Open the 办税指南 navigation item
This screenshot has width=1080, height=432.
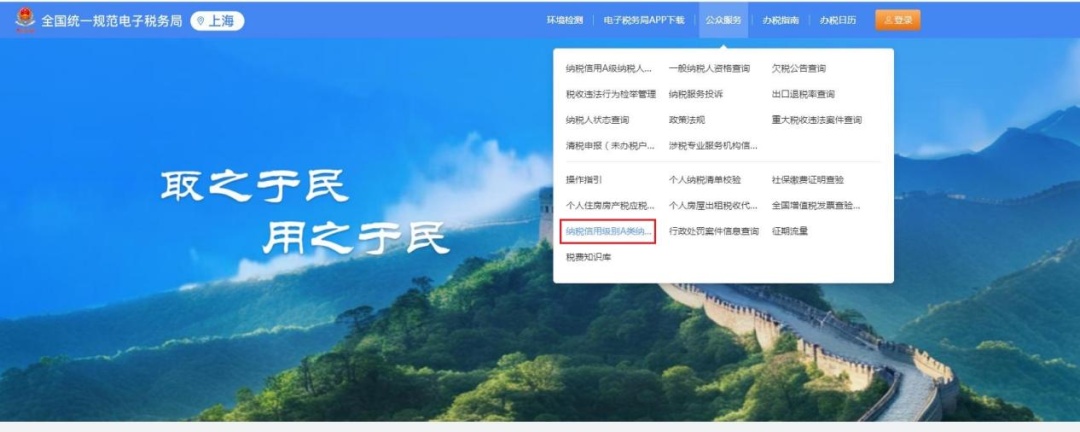780,20
